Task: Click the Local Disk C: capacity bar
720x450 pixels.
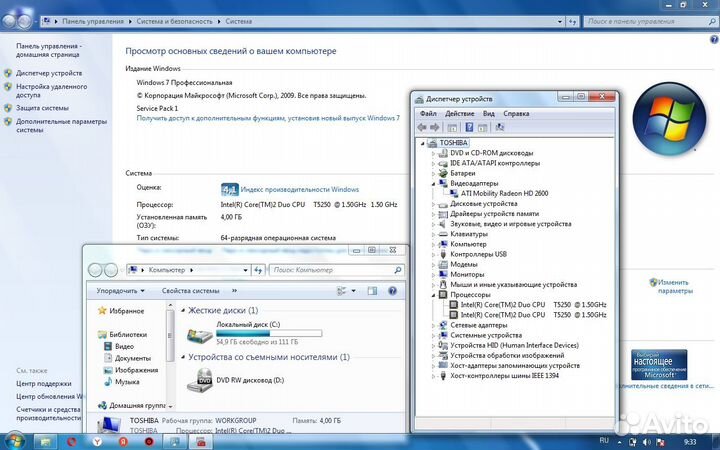Action: [x=269, y=333]
